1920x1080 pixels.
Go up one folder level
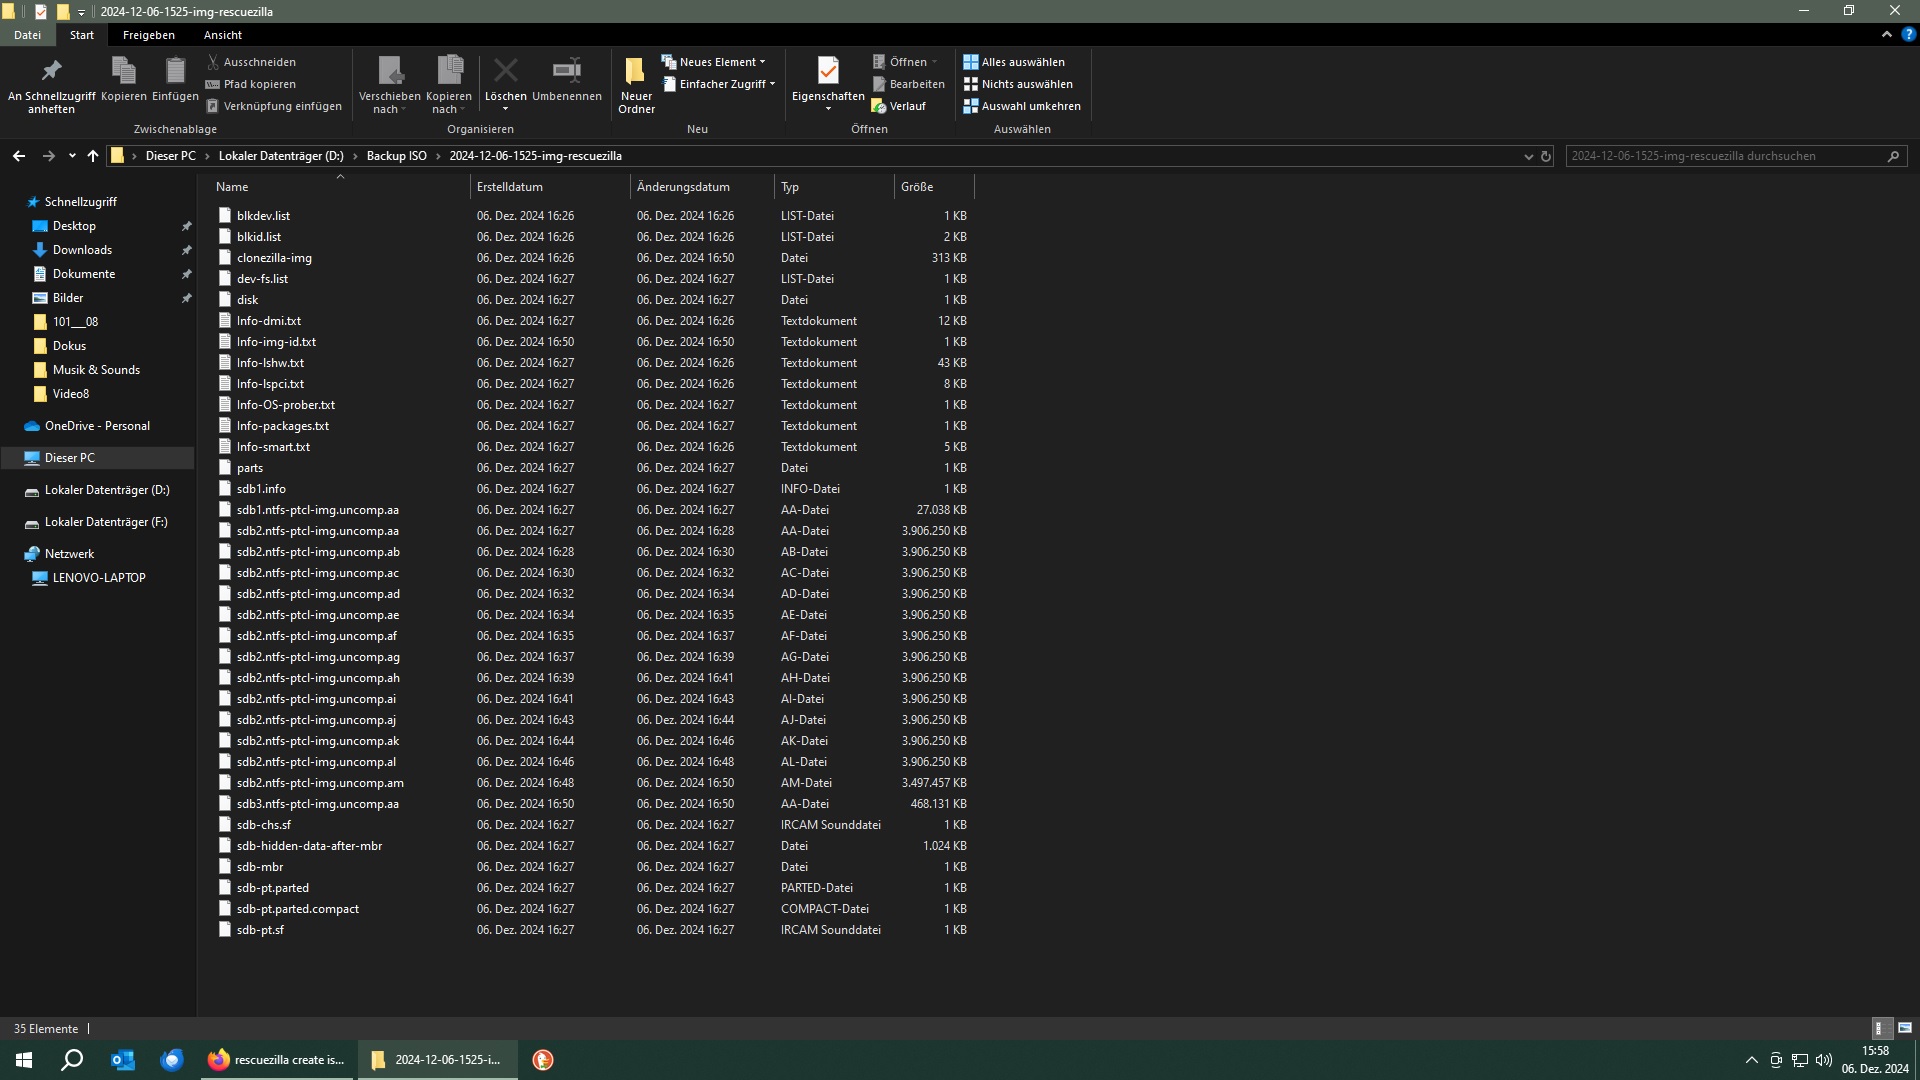pos(93,156)
